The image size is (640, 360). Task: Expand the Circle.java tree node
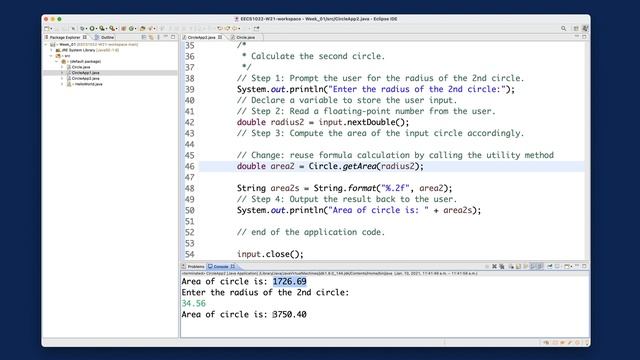click(62, 67)
